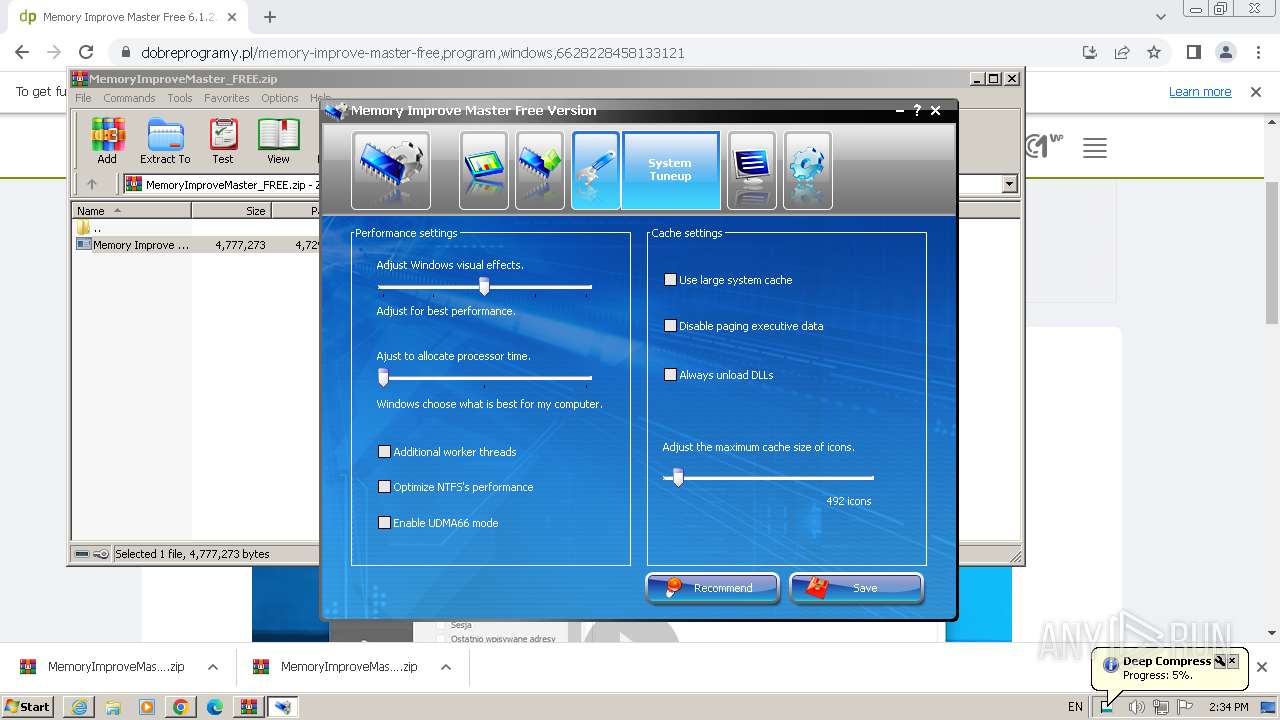Open the Chrome three-dot menu
Image resolution: width=1280 pixels, height=720 pixels.
(x=1257, y=53)
